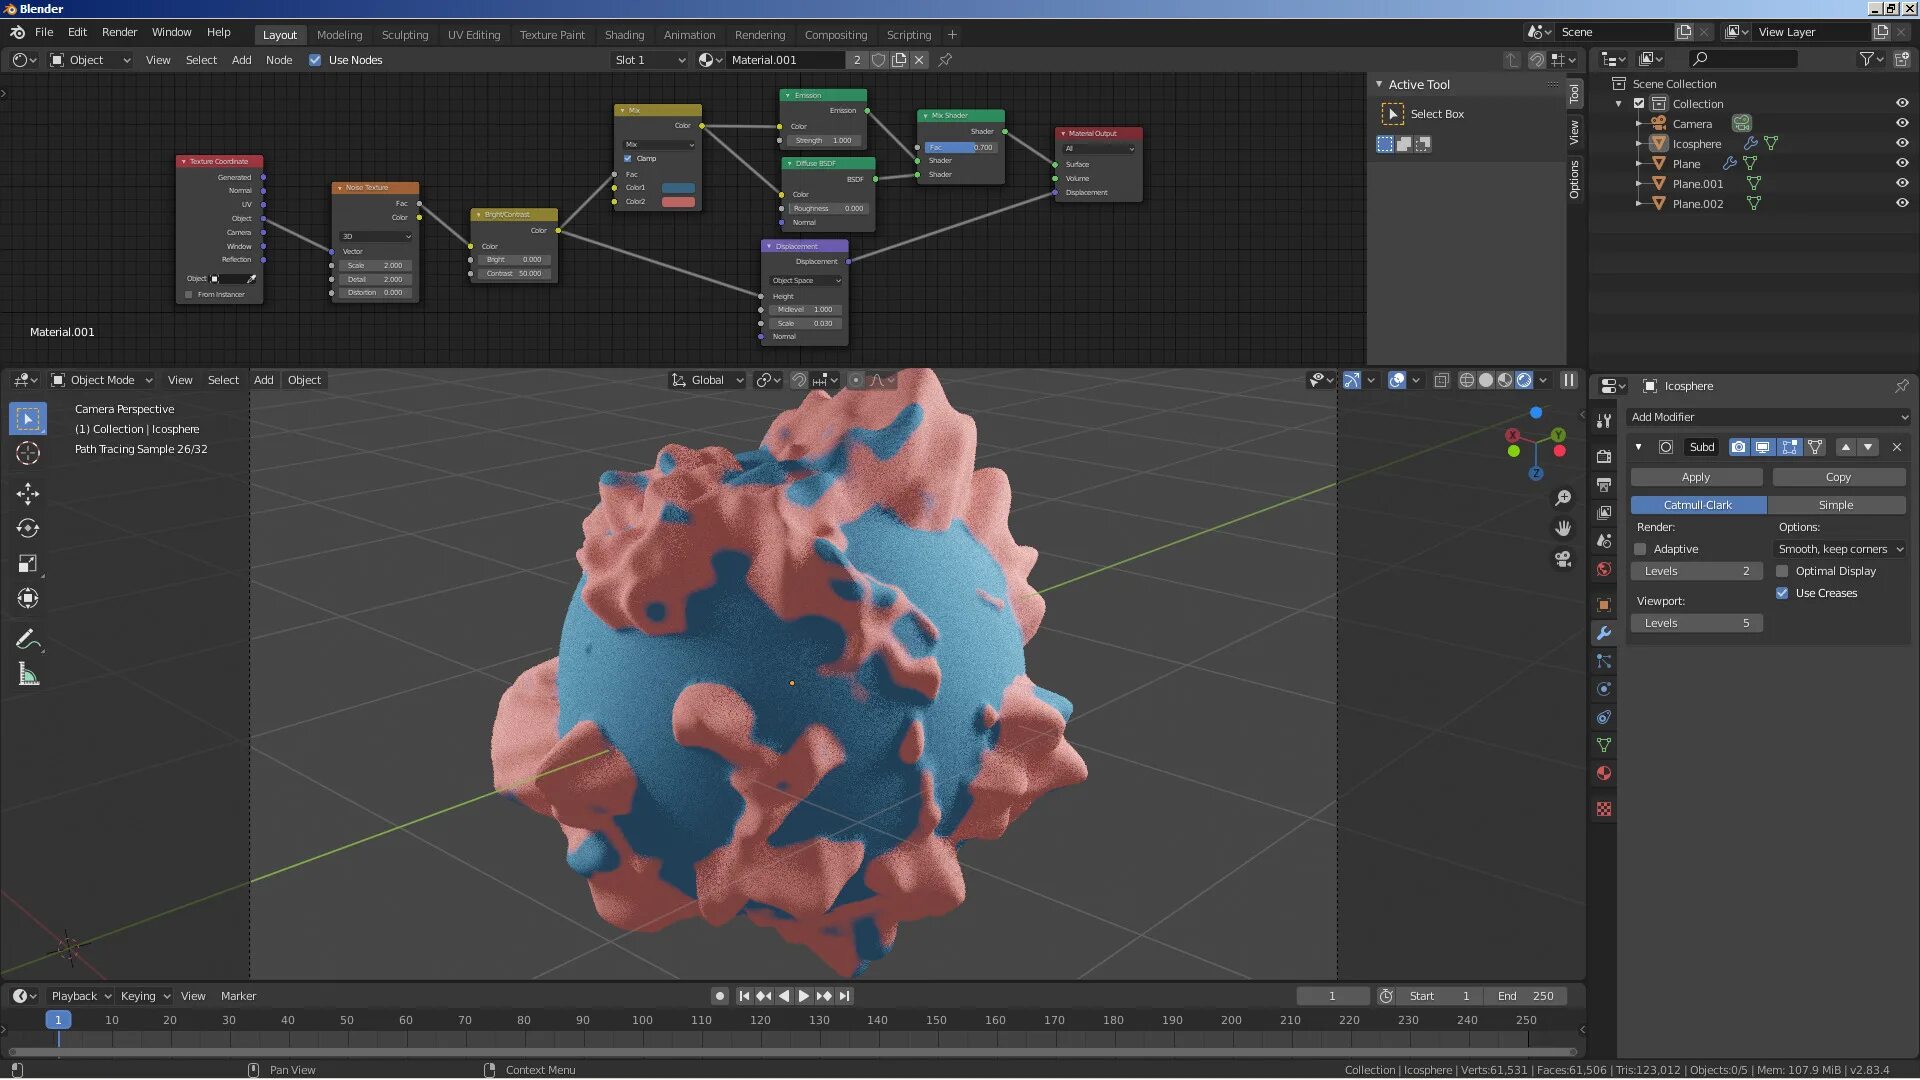Disable the Use Creases checkbox

(x=1782, y=593)
